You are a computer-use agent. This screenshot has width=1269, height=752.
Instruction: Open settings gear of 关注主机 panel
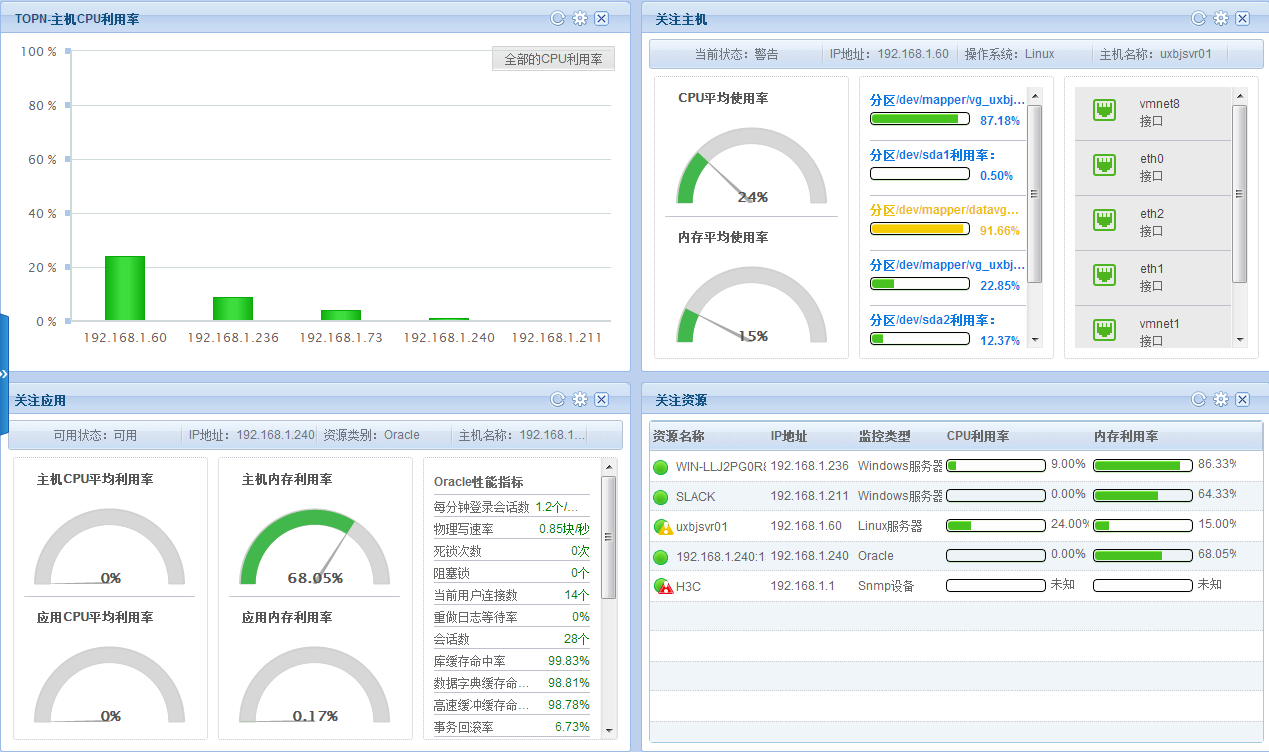point(1220,18)
